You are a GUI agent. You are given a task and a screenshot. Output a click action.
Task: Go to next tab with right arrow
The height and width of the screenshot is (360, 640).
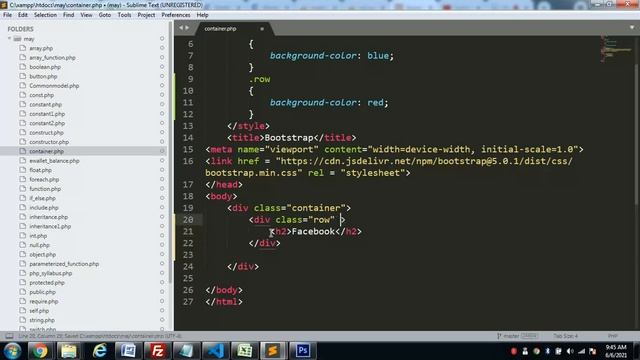click(x=187, y=28)
